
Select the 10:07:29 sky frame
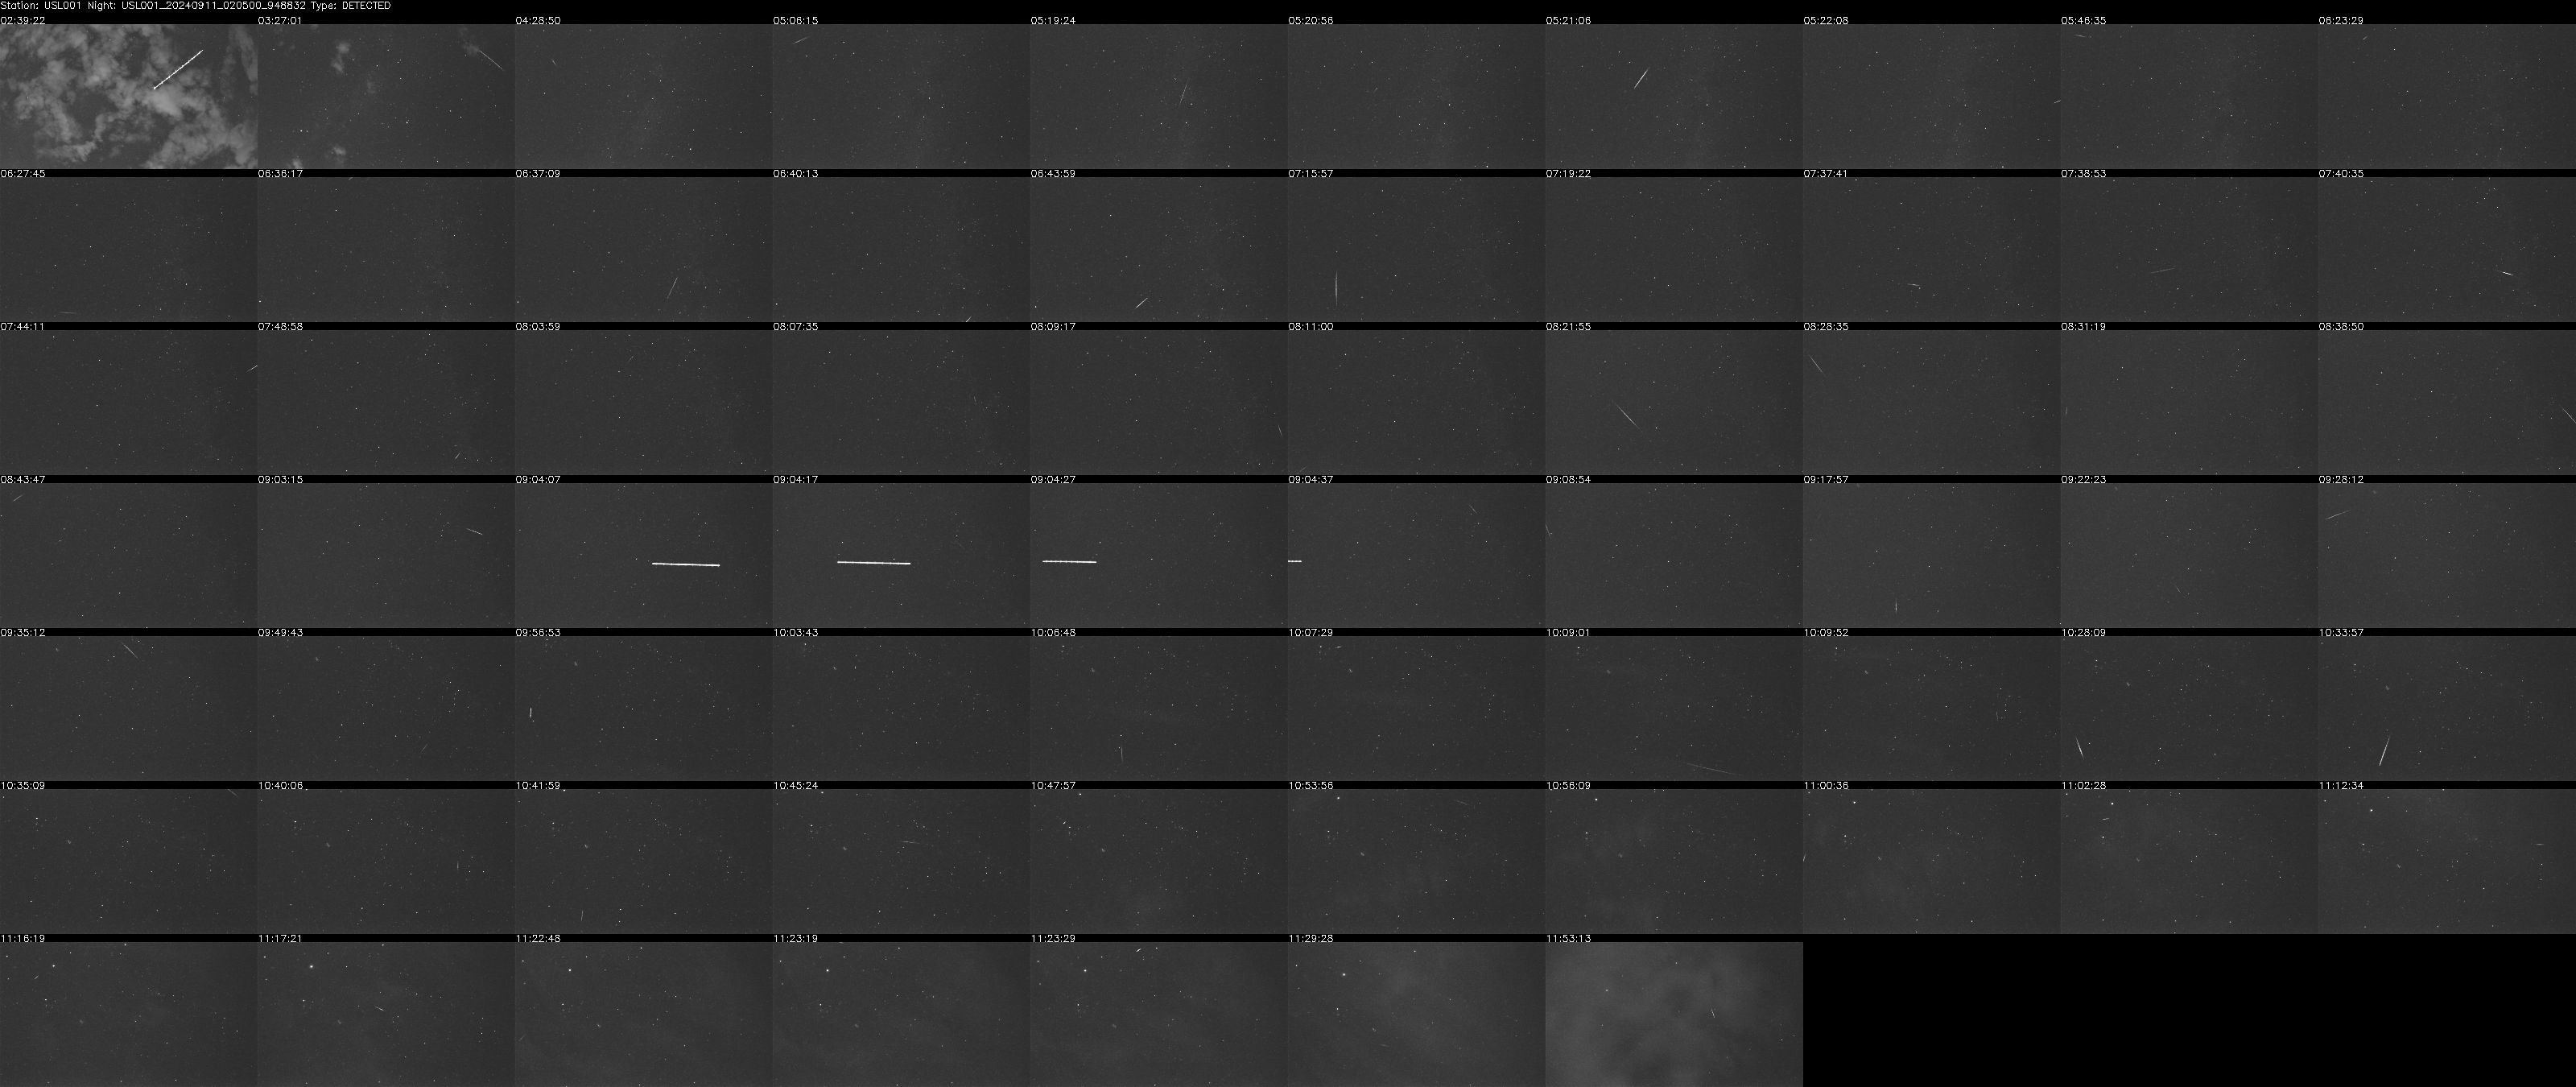[1416, 708]
